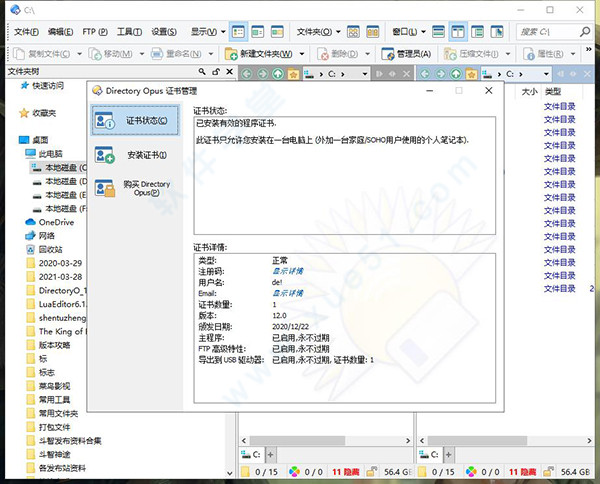Screen dimensions: 600x484
Task: Click + new tab button in left pane
Action: click(270, 455)
